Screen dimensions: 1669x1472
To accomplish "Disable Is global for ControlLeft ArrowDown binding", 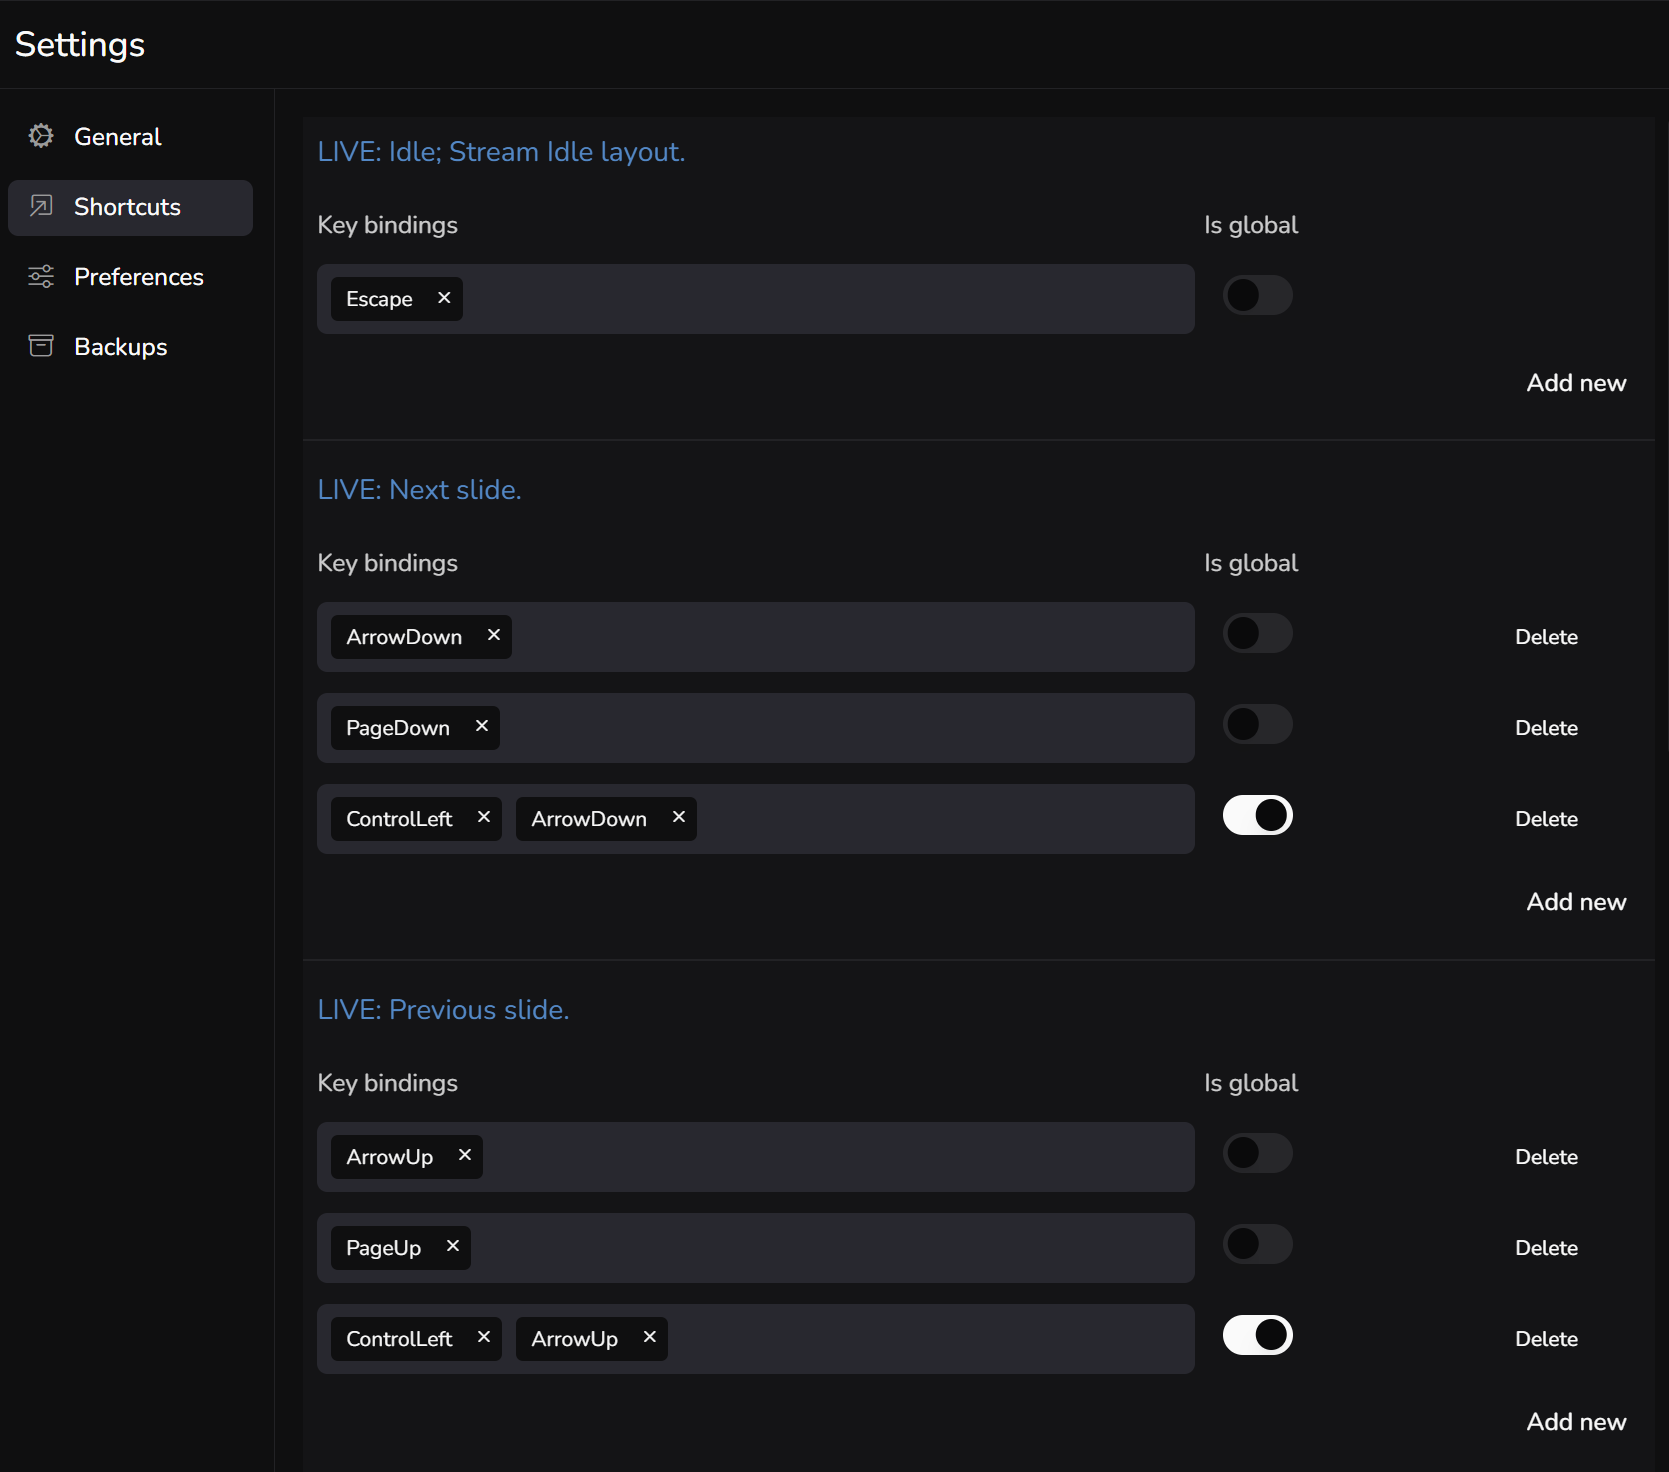I will coord(1258,815).
